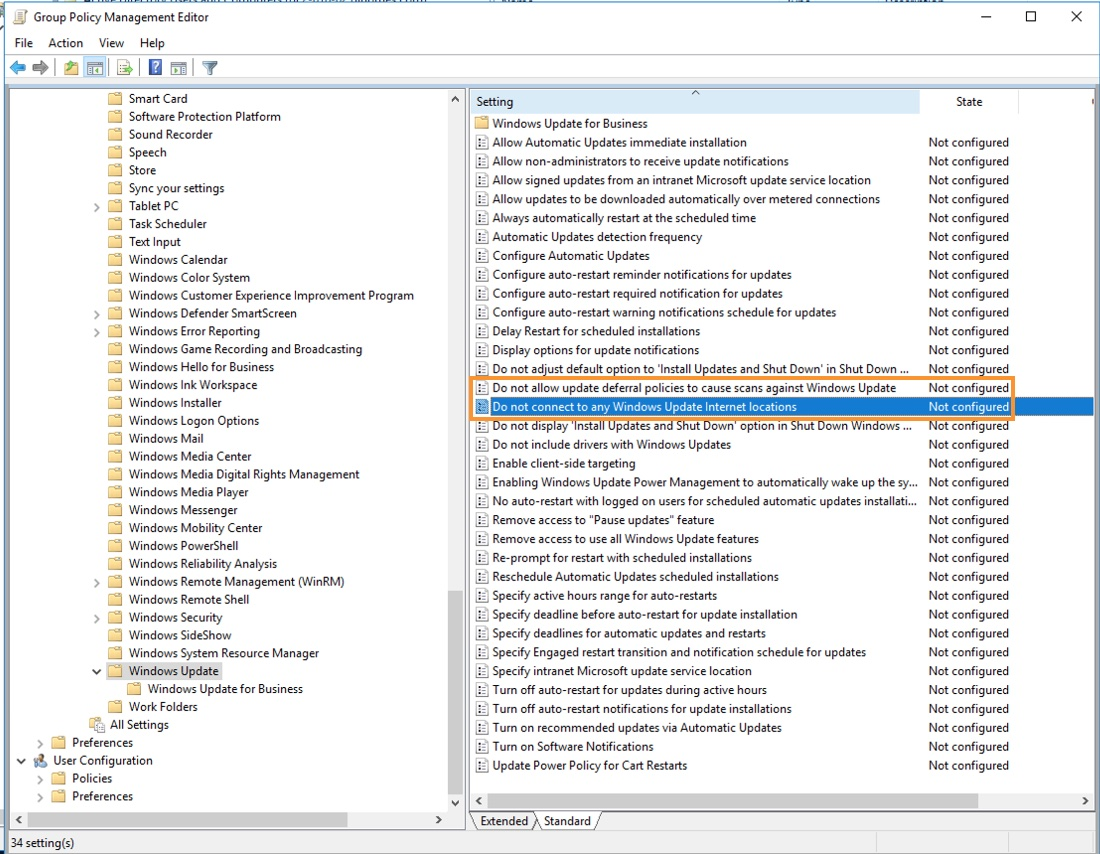
Task: Apply the Filter Options funnel icon
Action: tap(209, 67)
